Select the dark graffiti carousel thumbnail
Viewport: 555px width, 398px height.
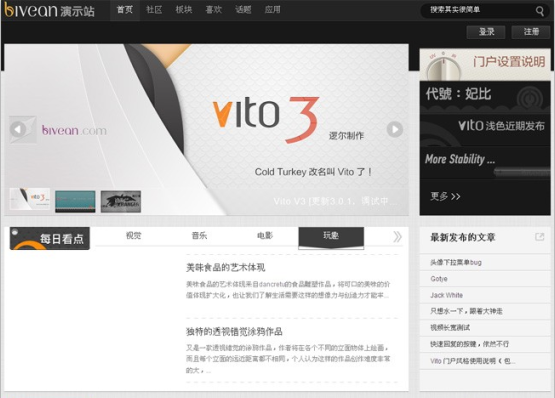[x=121, y=201]
